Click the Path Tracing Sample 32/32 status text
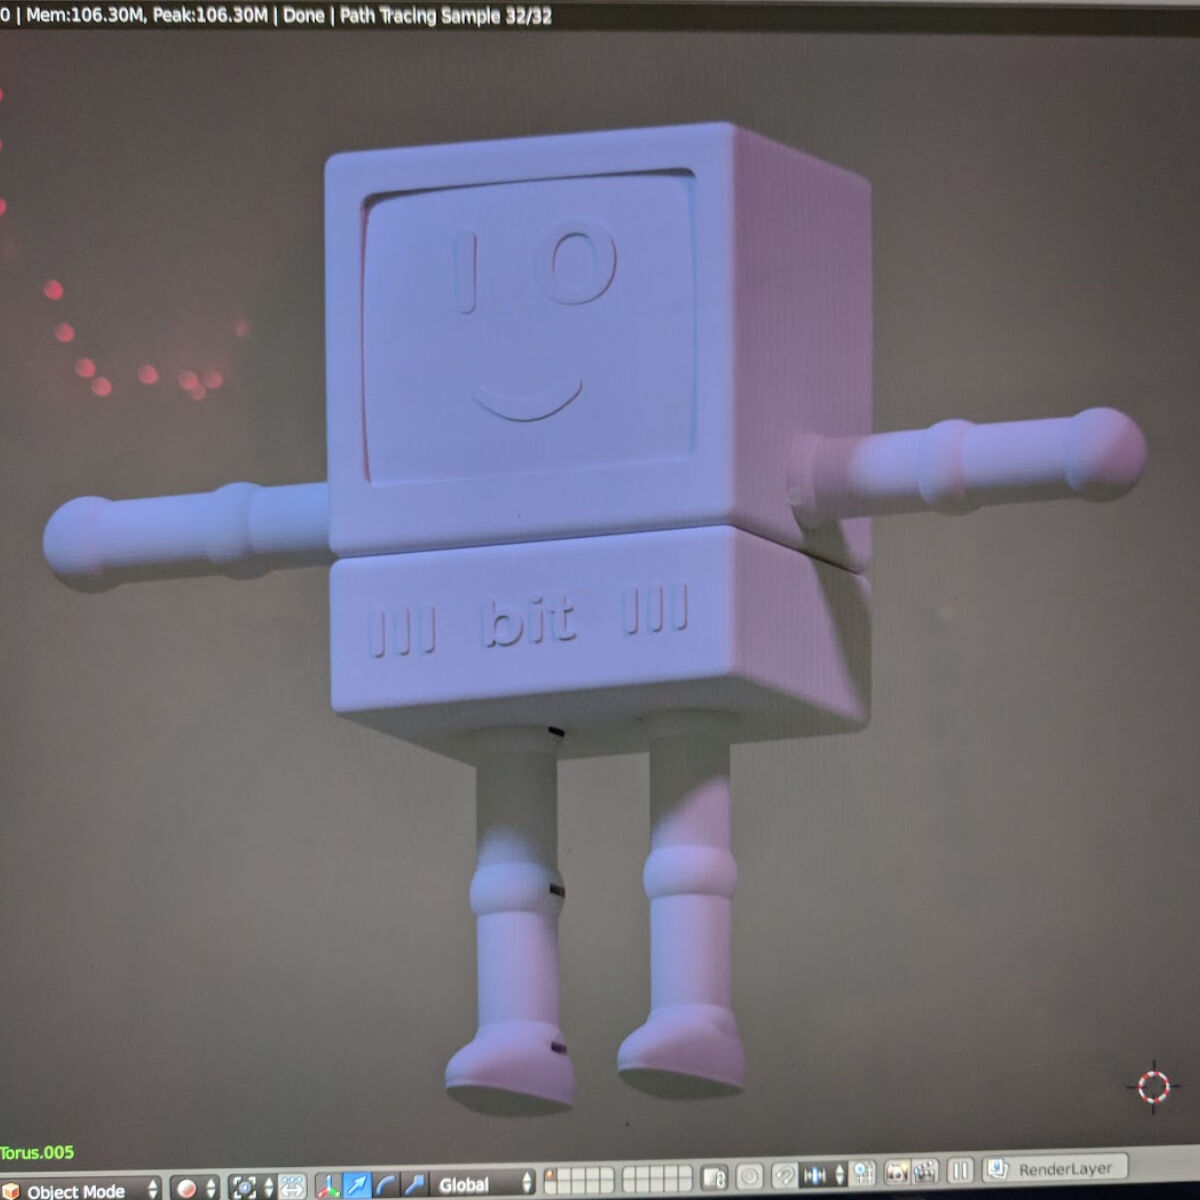This screenshot has width=1200, height=1200. 445,16
